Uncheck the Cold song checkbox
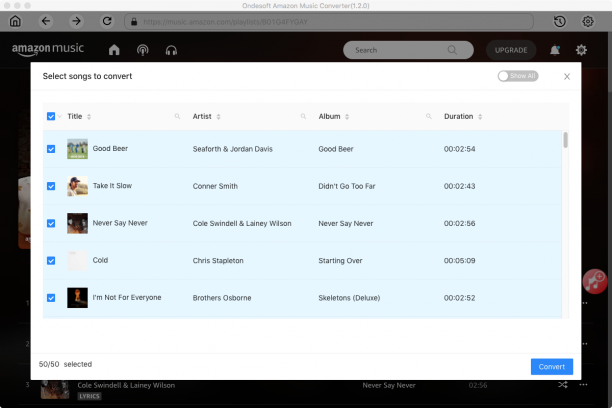Screen dimensions: 612x408 click(51, 260)
